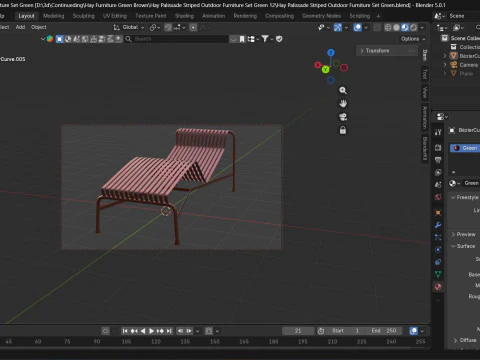This screenshot has height=360, width=480.
Task: Expand the Transform panel
Action: coord(387,51)
